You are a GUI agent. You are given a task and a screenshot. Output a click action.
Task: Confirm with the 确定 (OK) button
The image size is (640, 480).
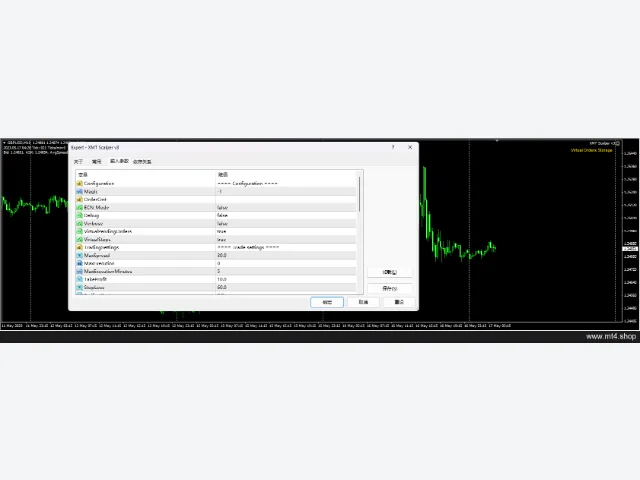coord(327,302)
